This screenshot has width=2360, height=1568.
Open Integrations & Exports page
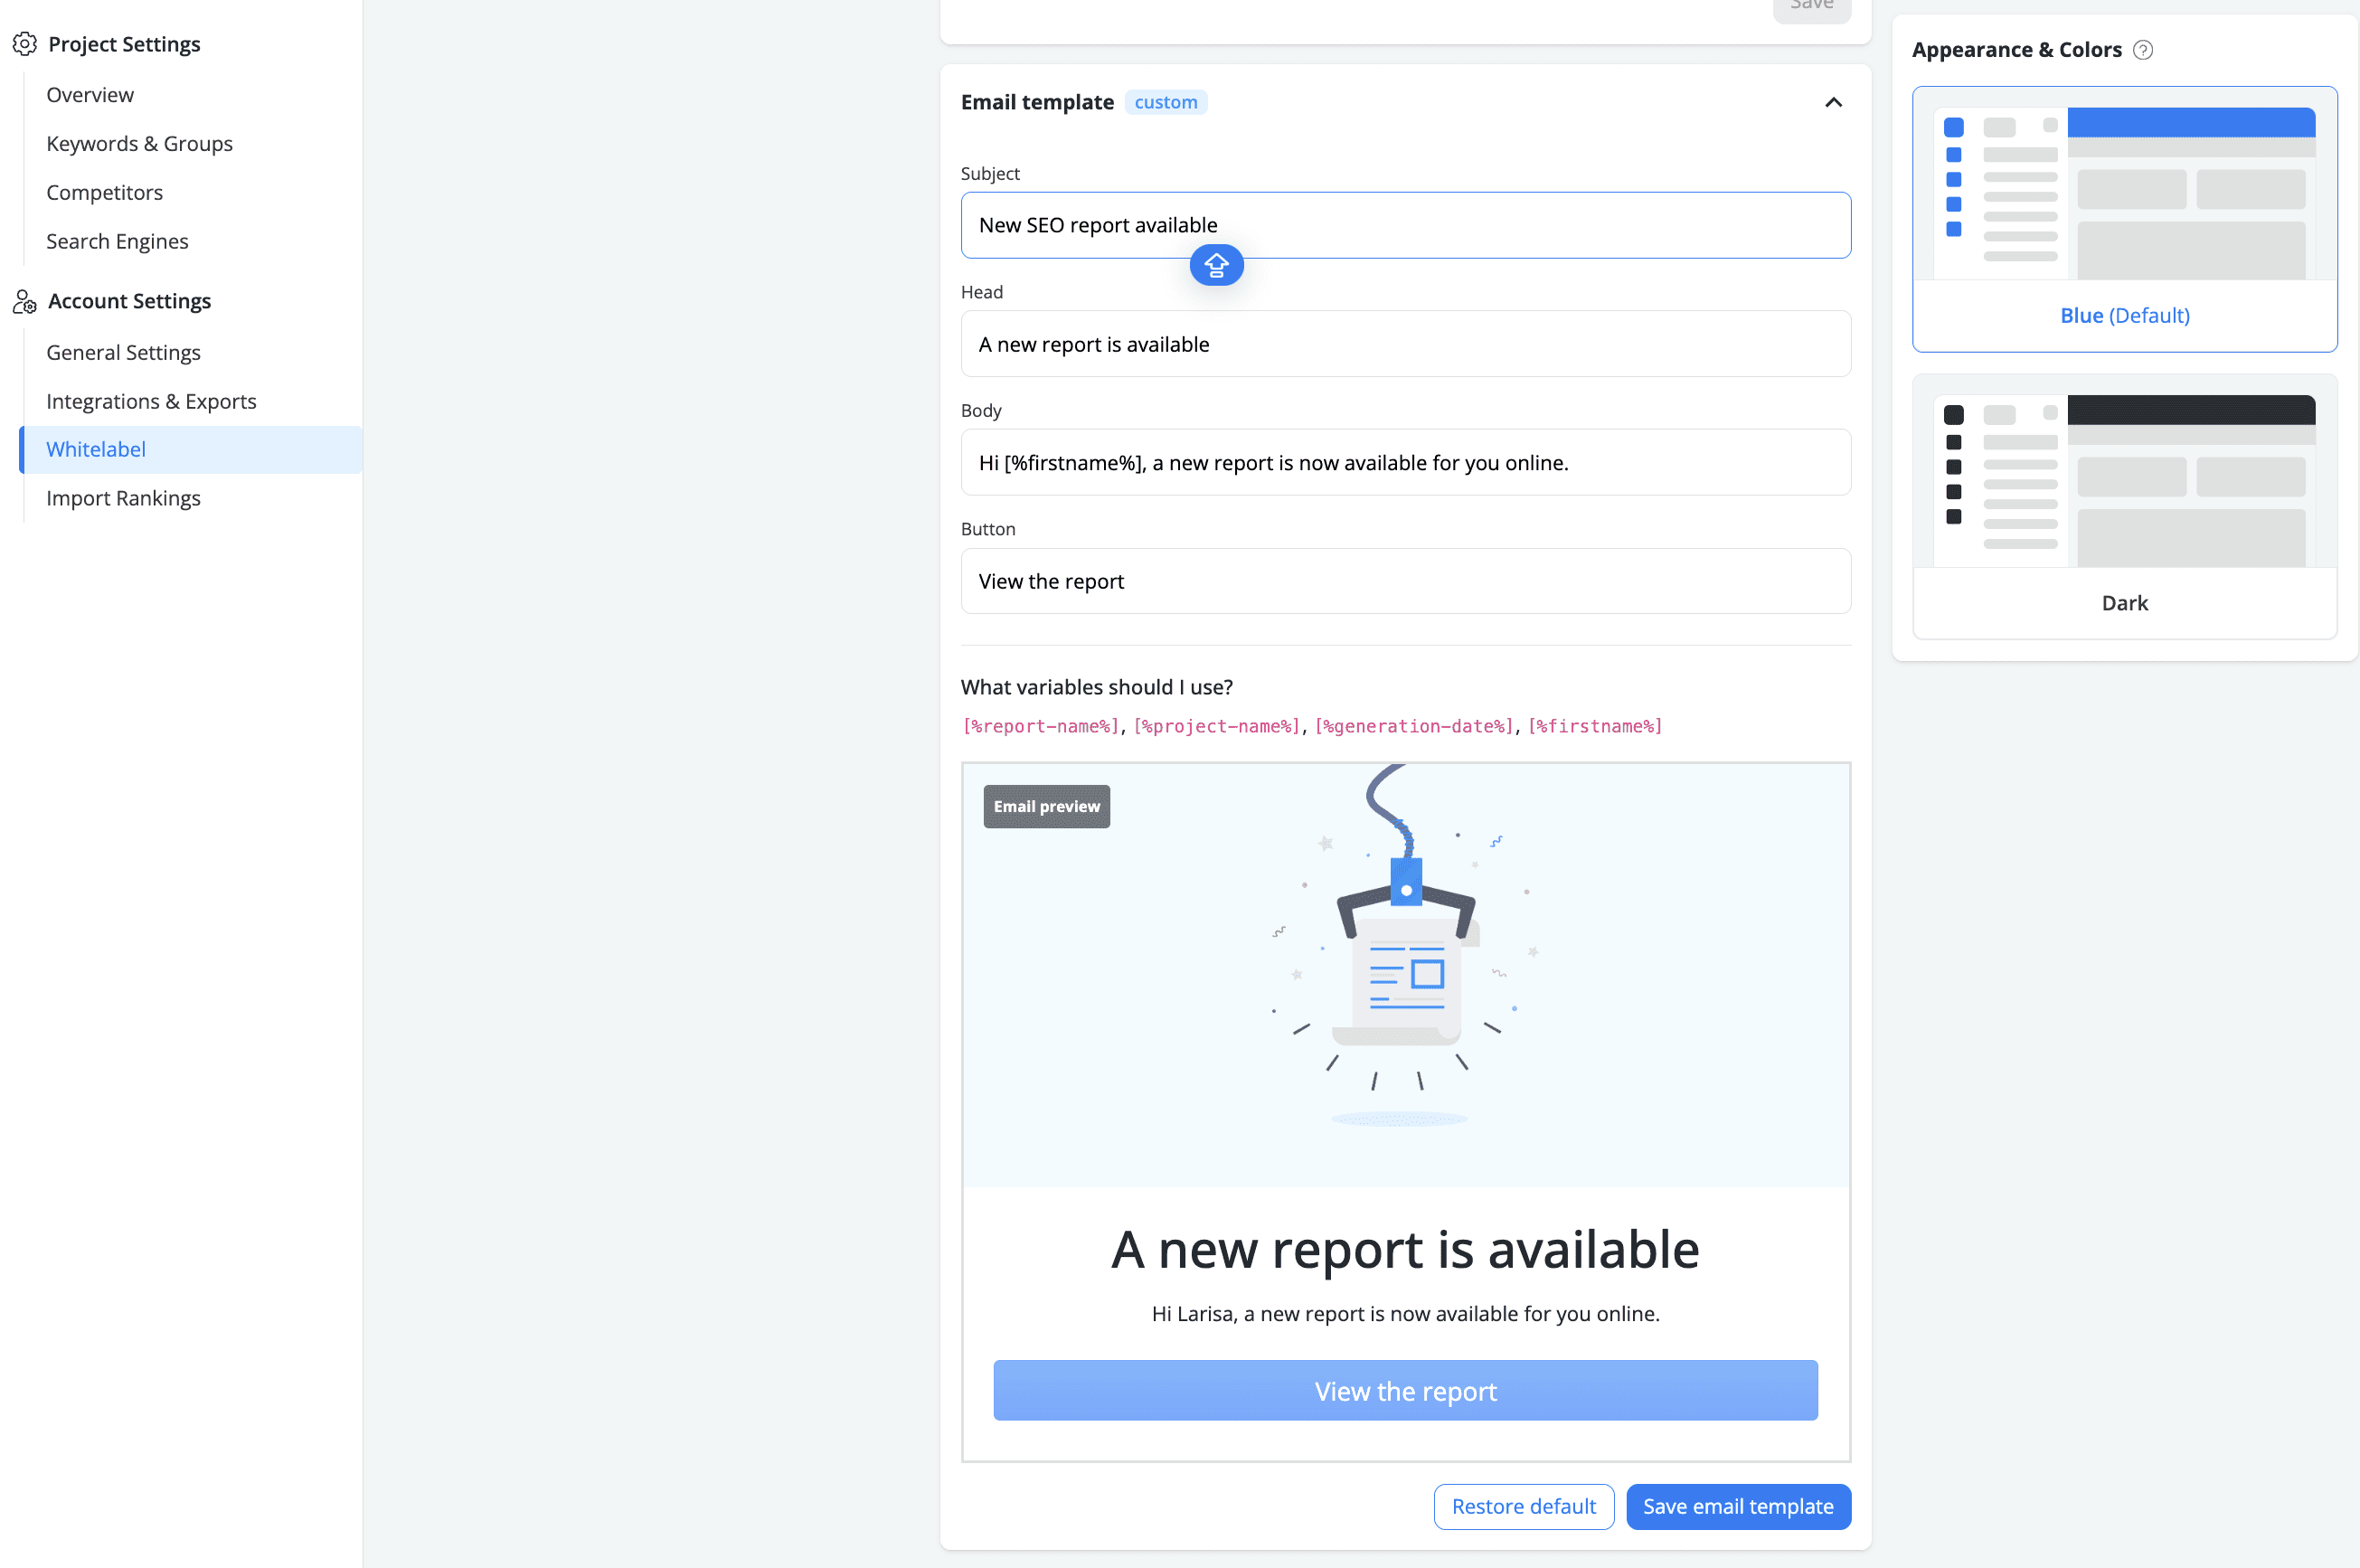pyautogui.click(x=151, y=401)
